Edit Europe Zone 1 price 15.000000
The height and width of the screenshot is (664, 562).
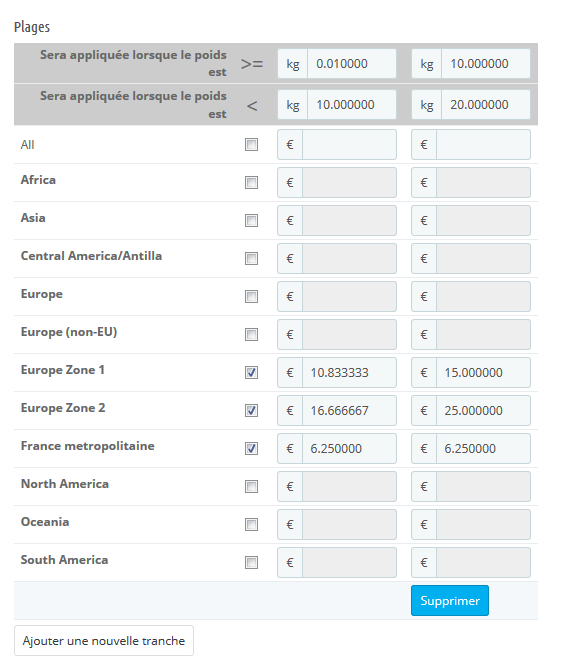pyautogui.click(x=483, y=373)
